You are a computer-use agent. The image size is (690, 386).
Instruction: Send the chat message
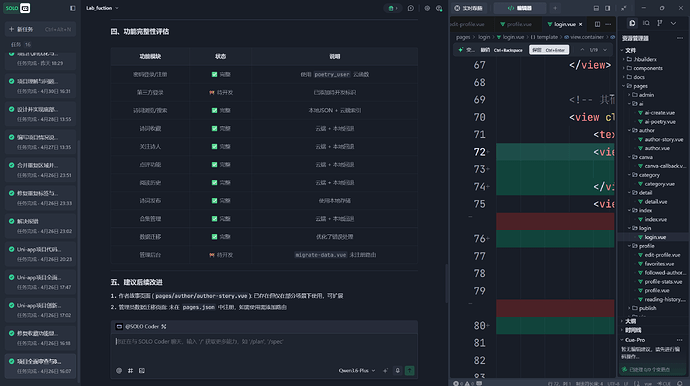[x=410, y=371]
